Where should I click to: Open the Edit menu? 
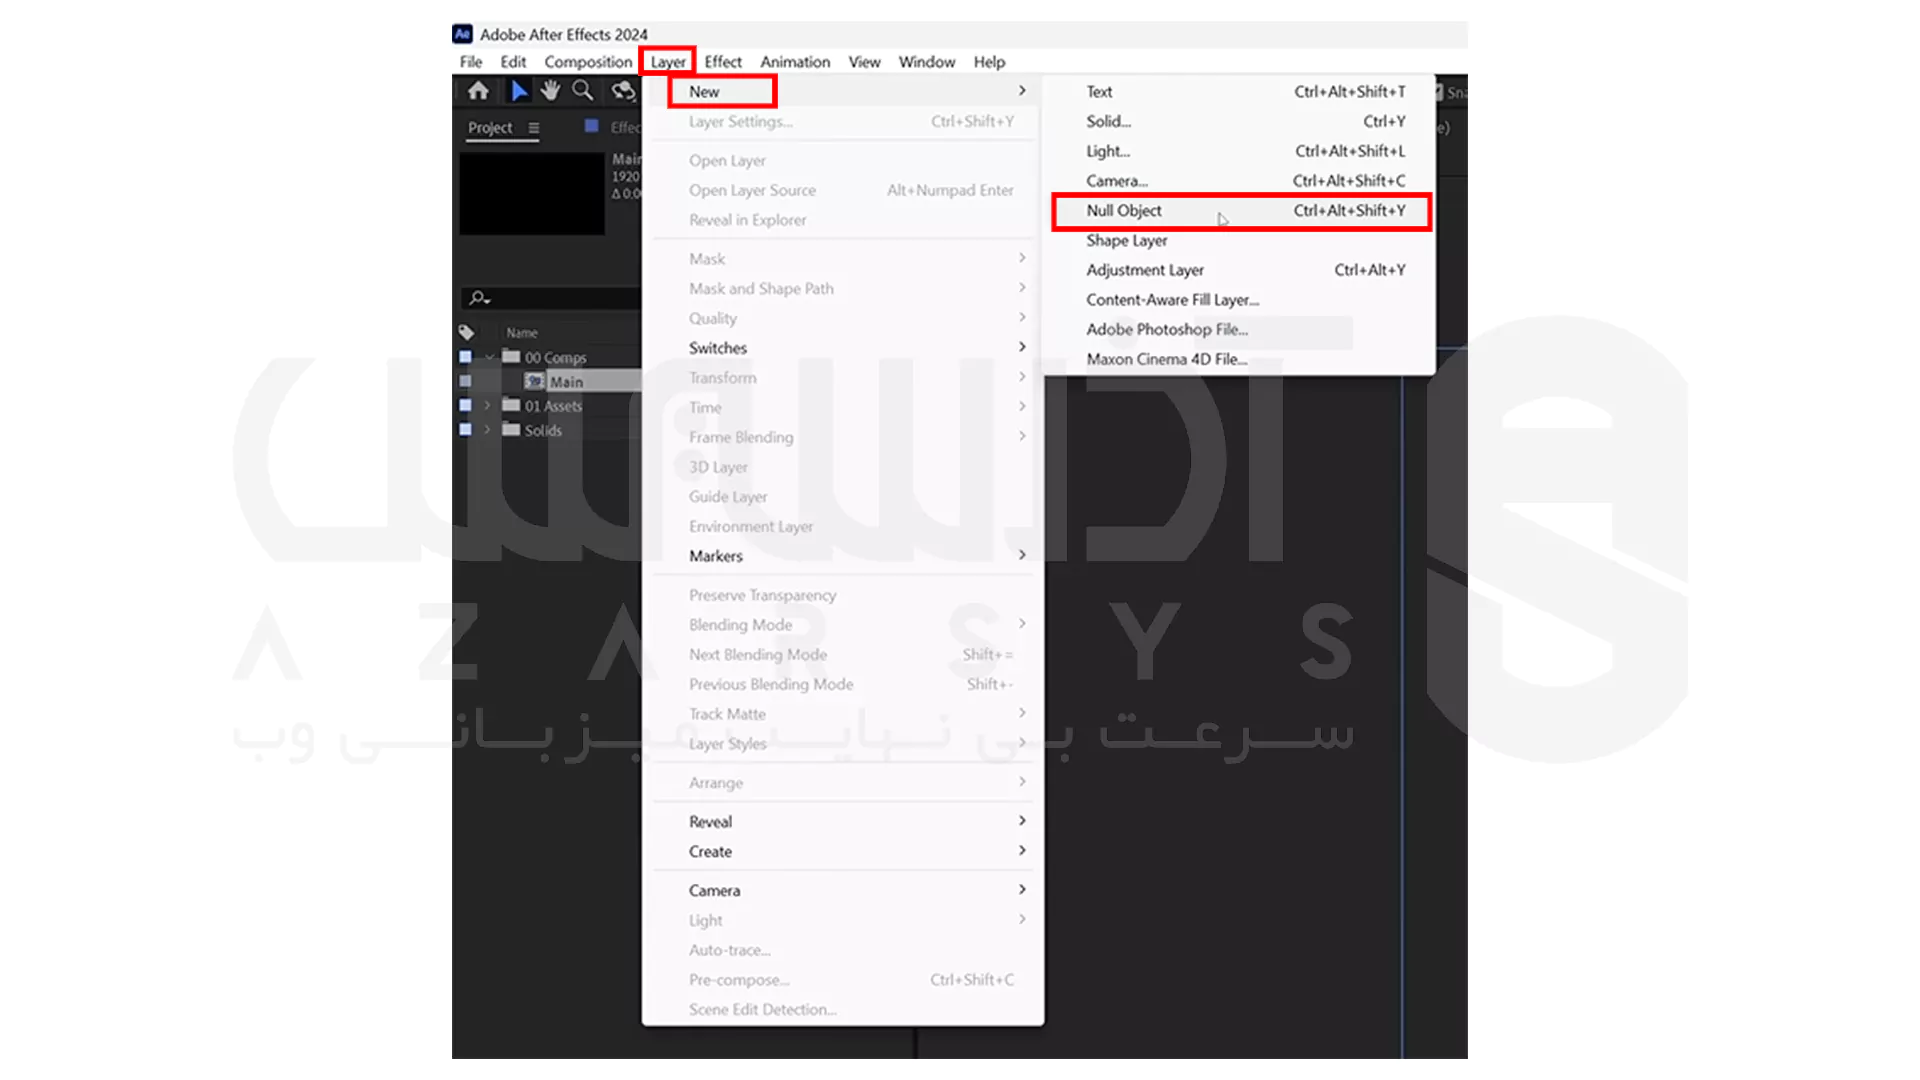pyautogui.click(x=513, y=62)
